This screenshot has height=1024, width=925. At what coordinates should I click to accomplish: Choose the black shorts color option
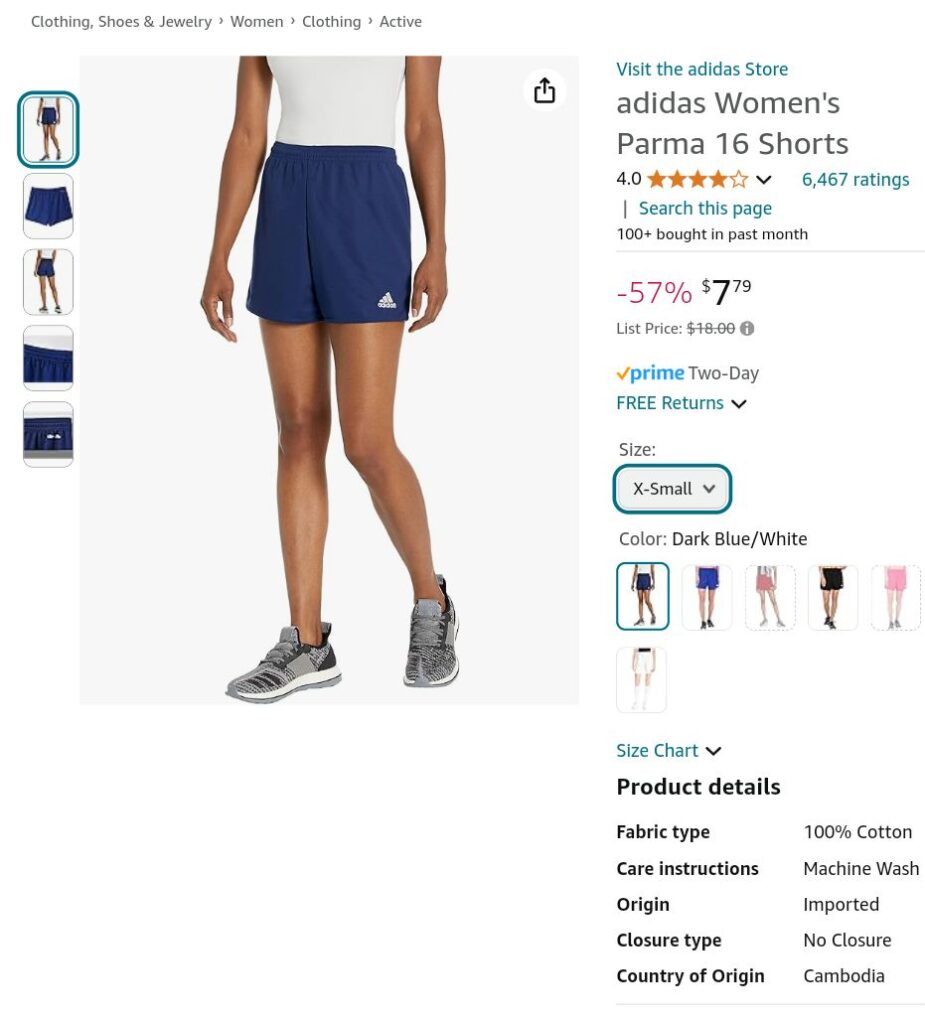coord(832,597)
